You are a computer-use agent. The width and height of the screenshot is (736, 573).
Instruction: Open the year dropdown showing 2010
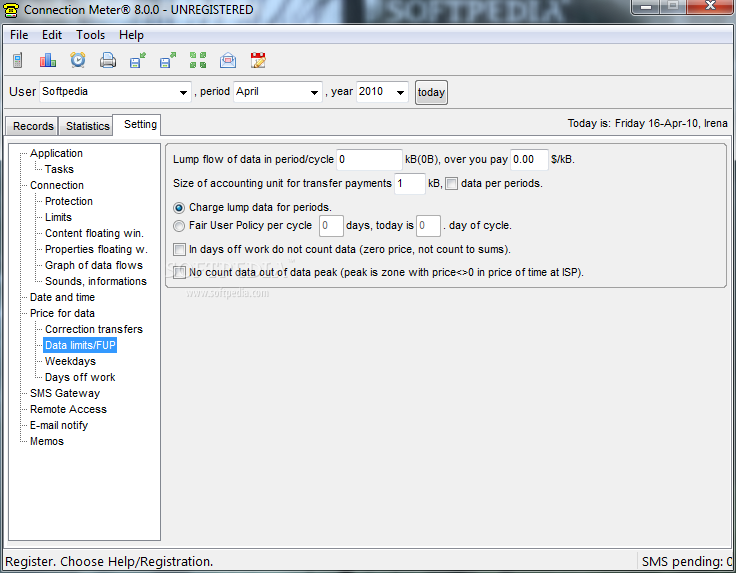point(382,92)
